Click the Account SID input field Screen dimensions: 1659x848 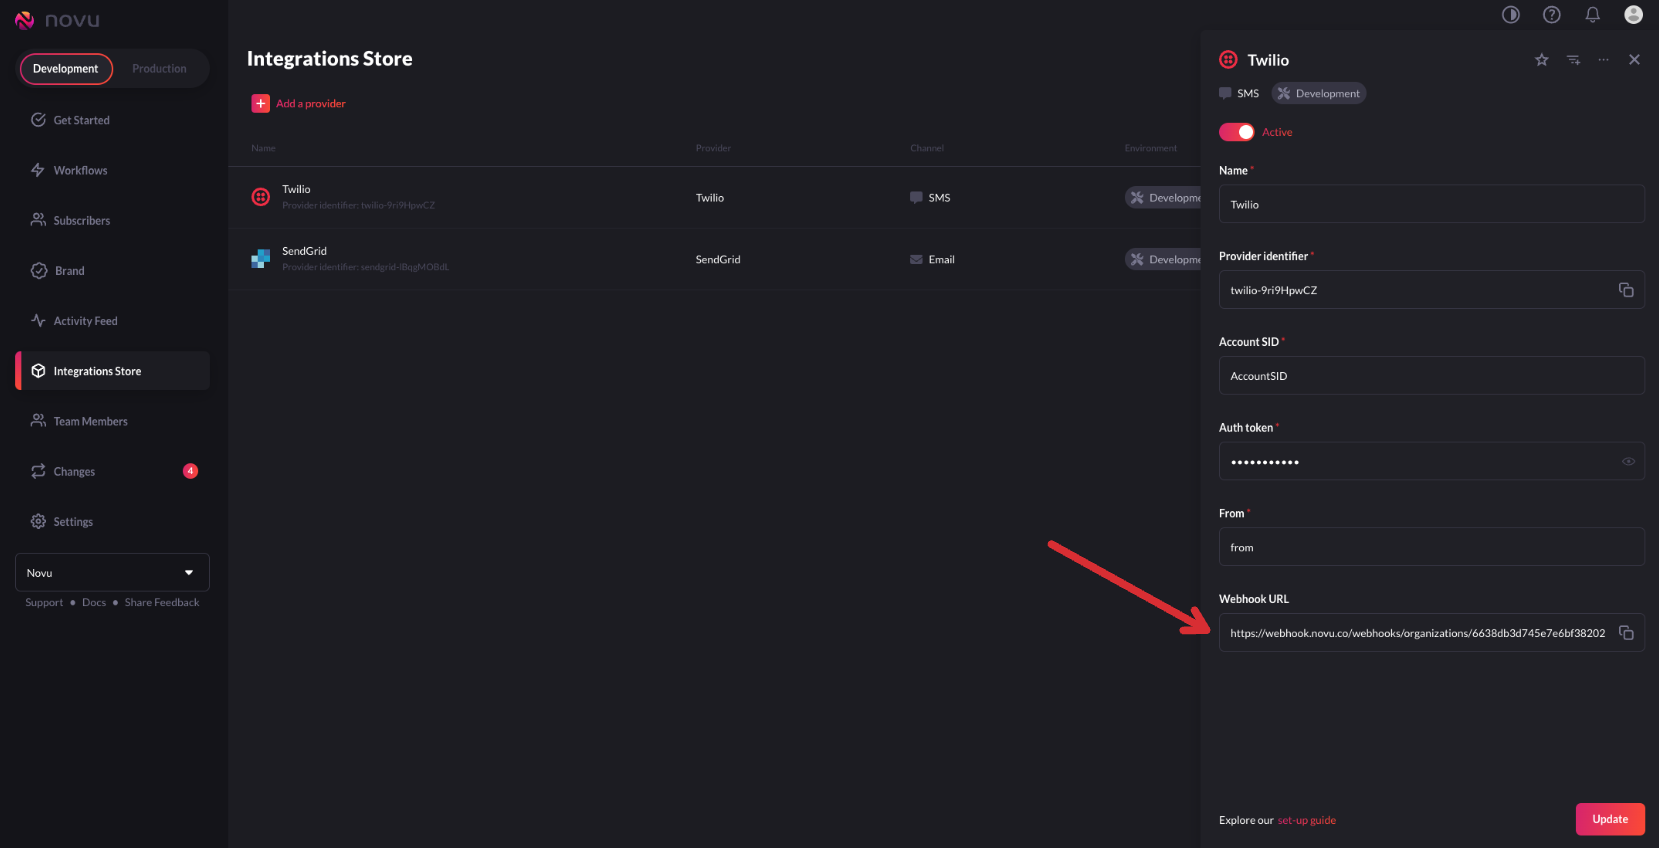(1432, 376)
